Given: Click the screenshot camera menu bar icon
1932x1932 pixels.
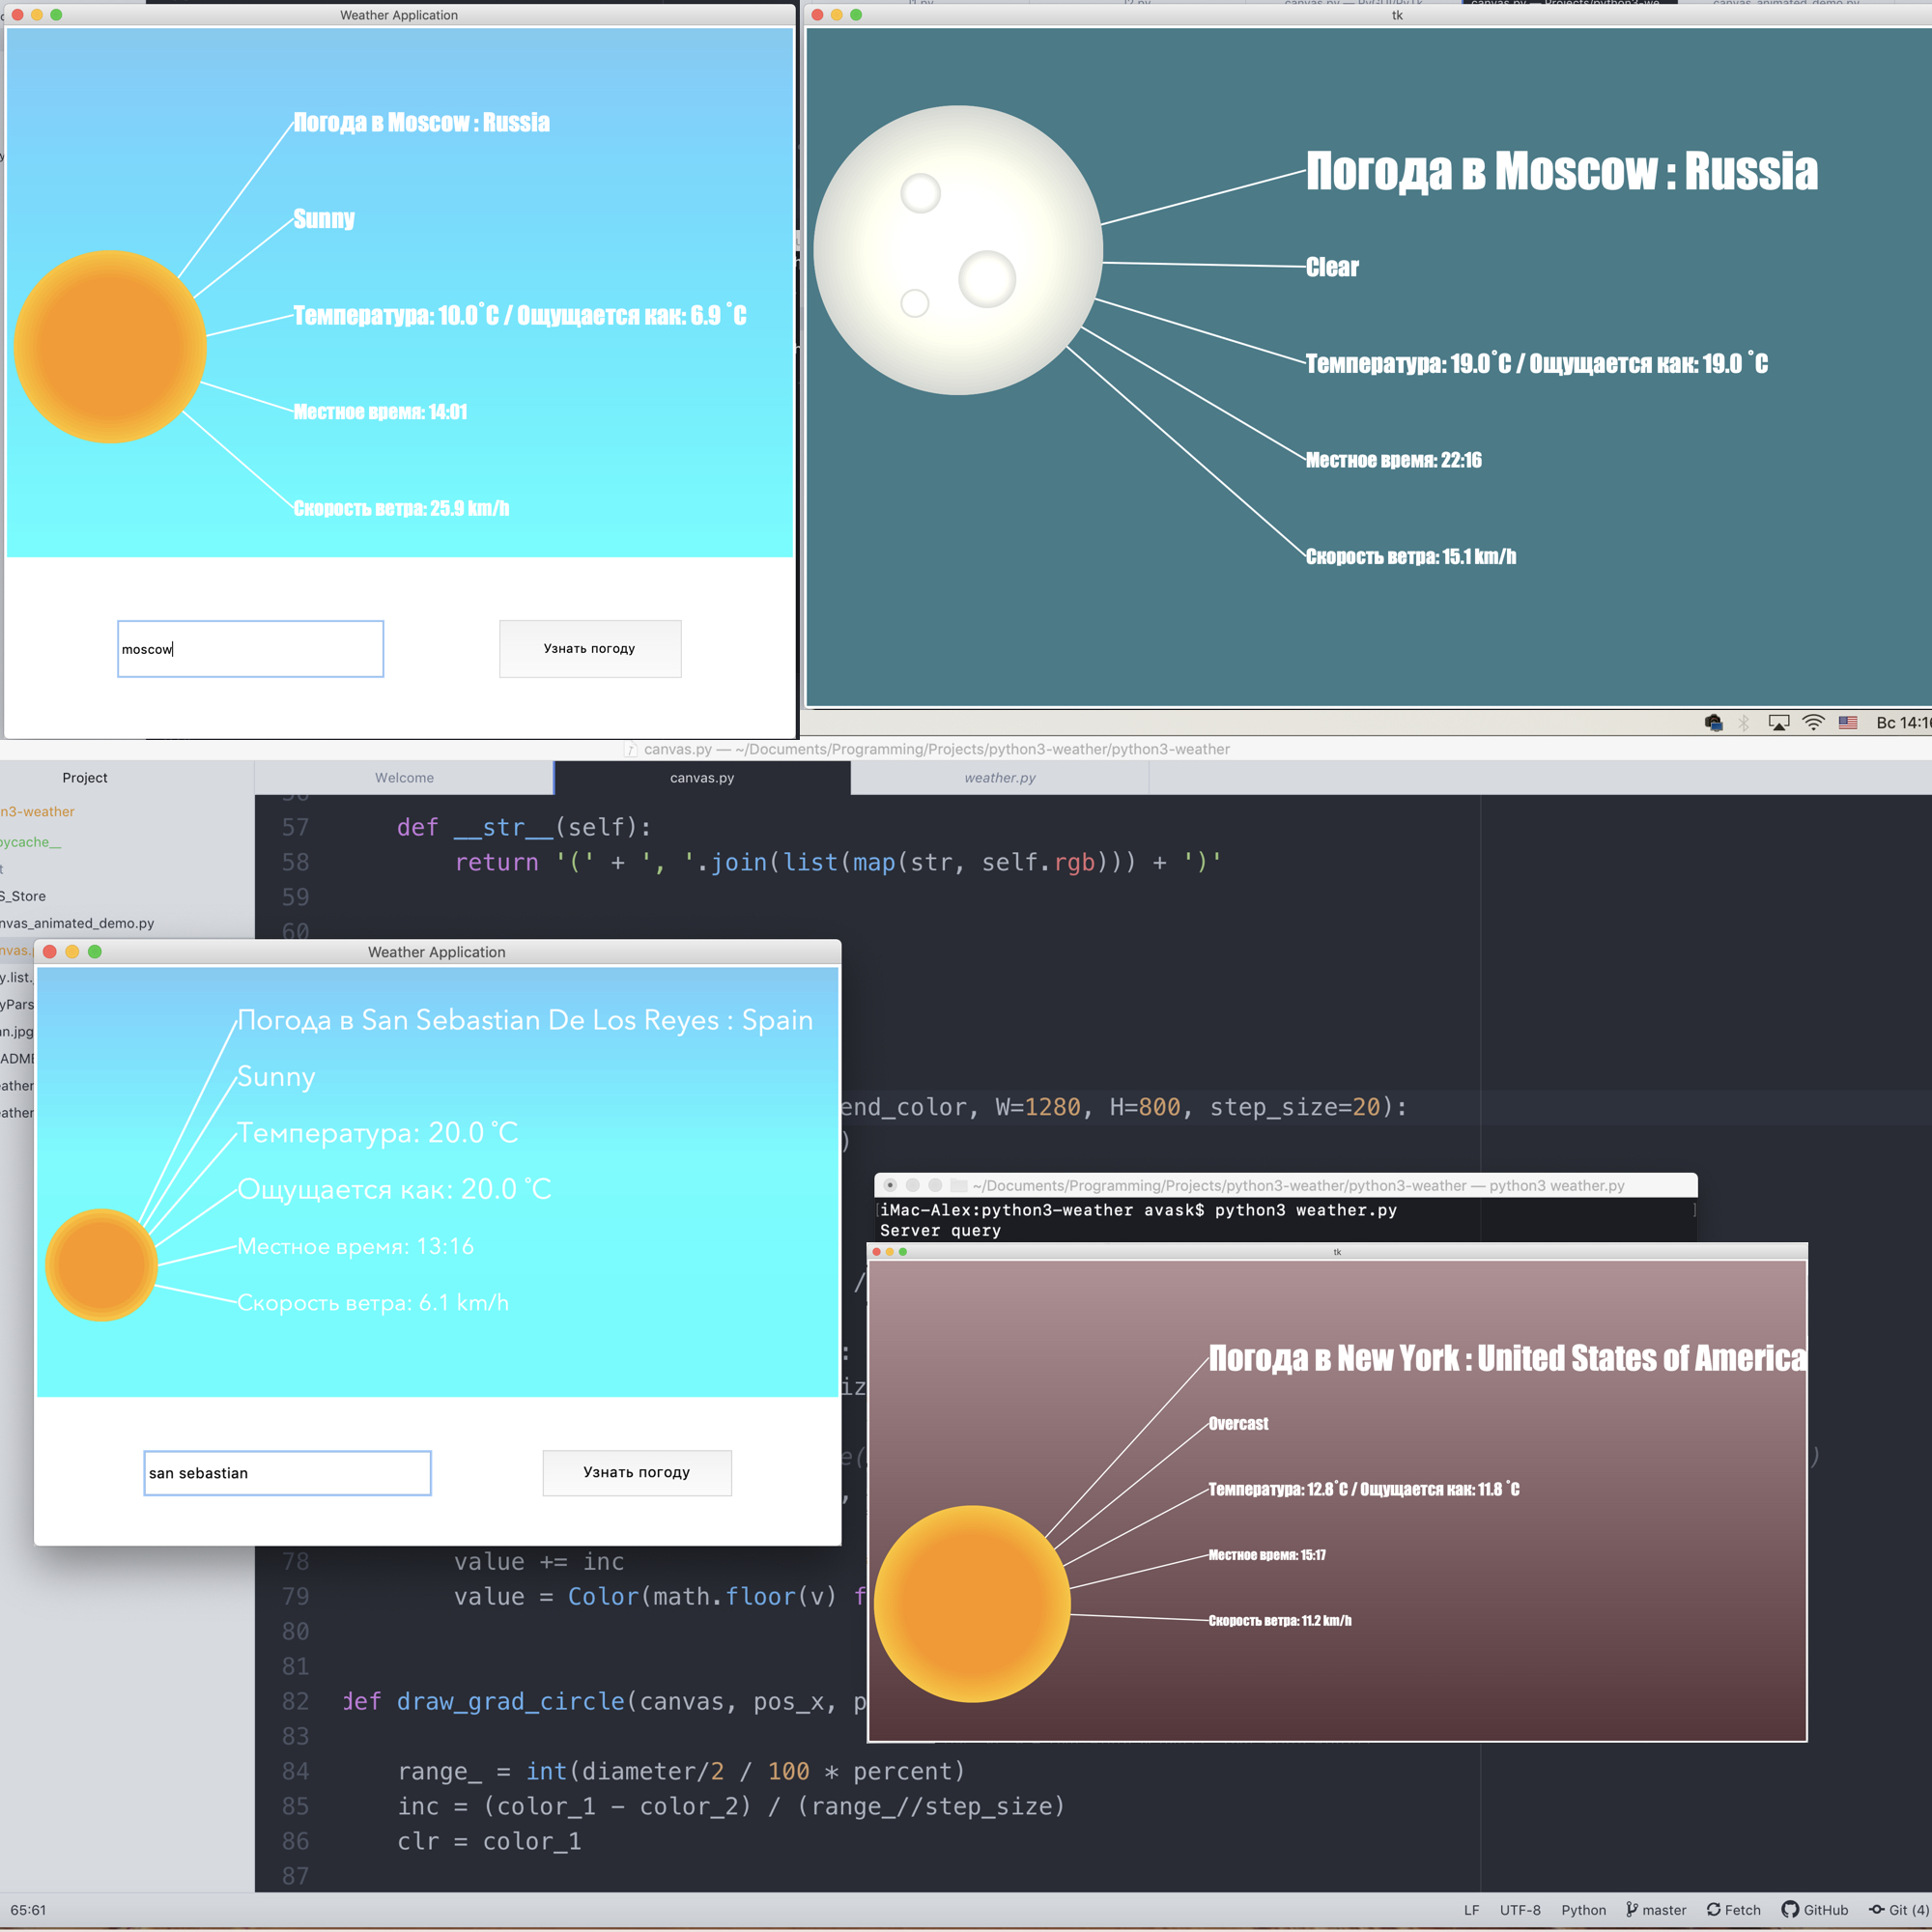Looking at the screenshot, I should [1713, 722].
